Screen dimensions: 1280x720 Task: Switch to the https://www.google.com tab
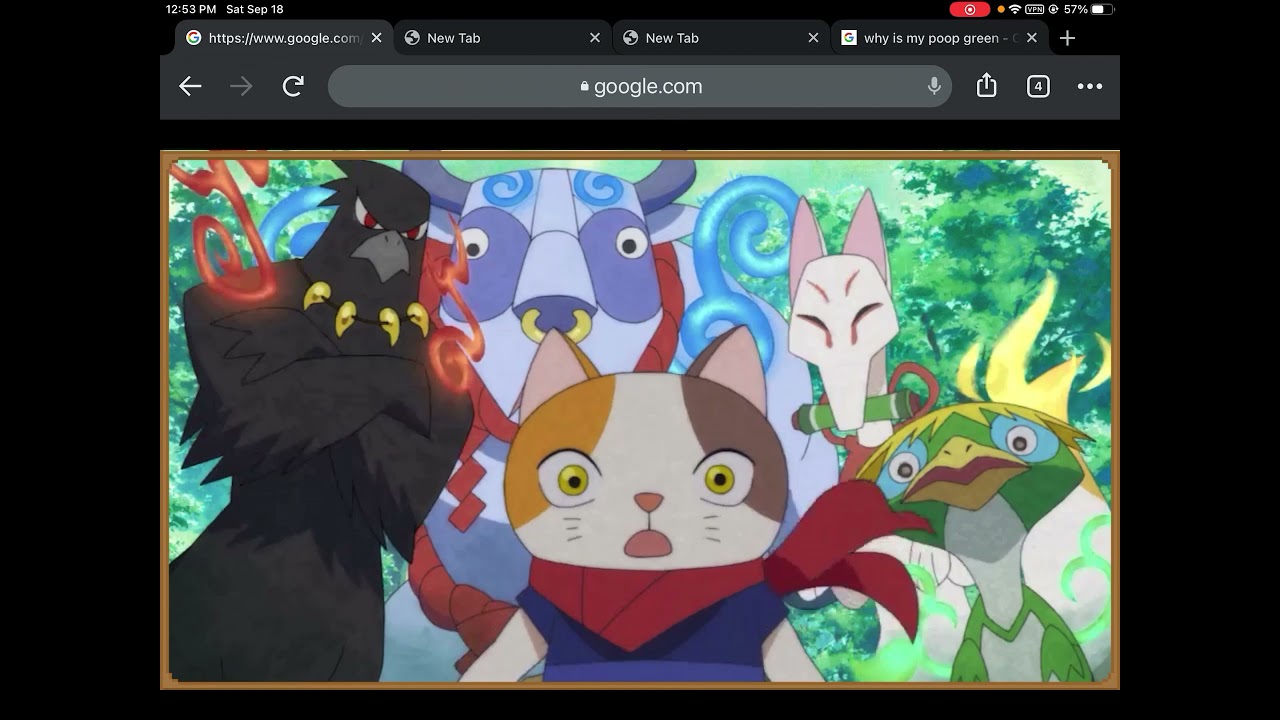(284, 38)
